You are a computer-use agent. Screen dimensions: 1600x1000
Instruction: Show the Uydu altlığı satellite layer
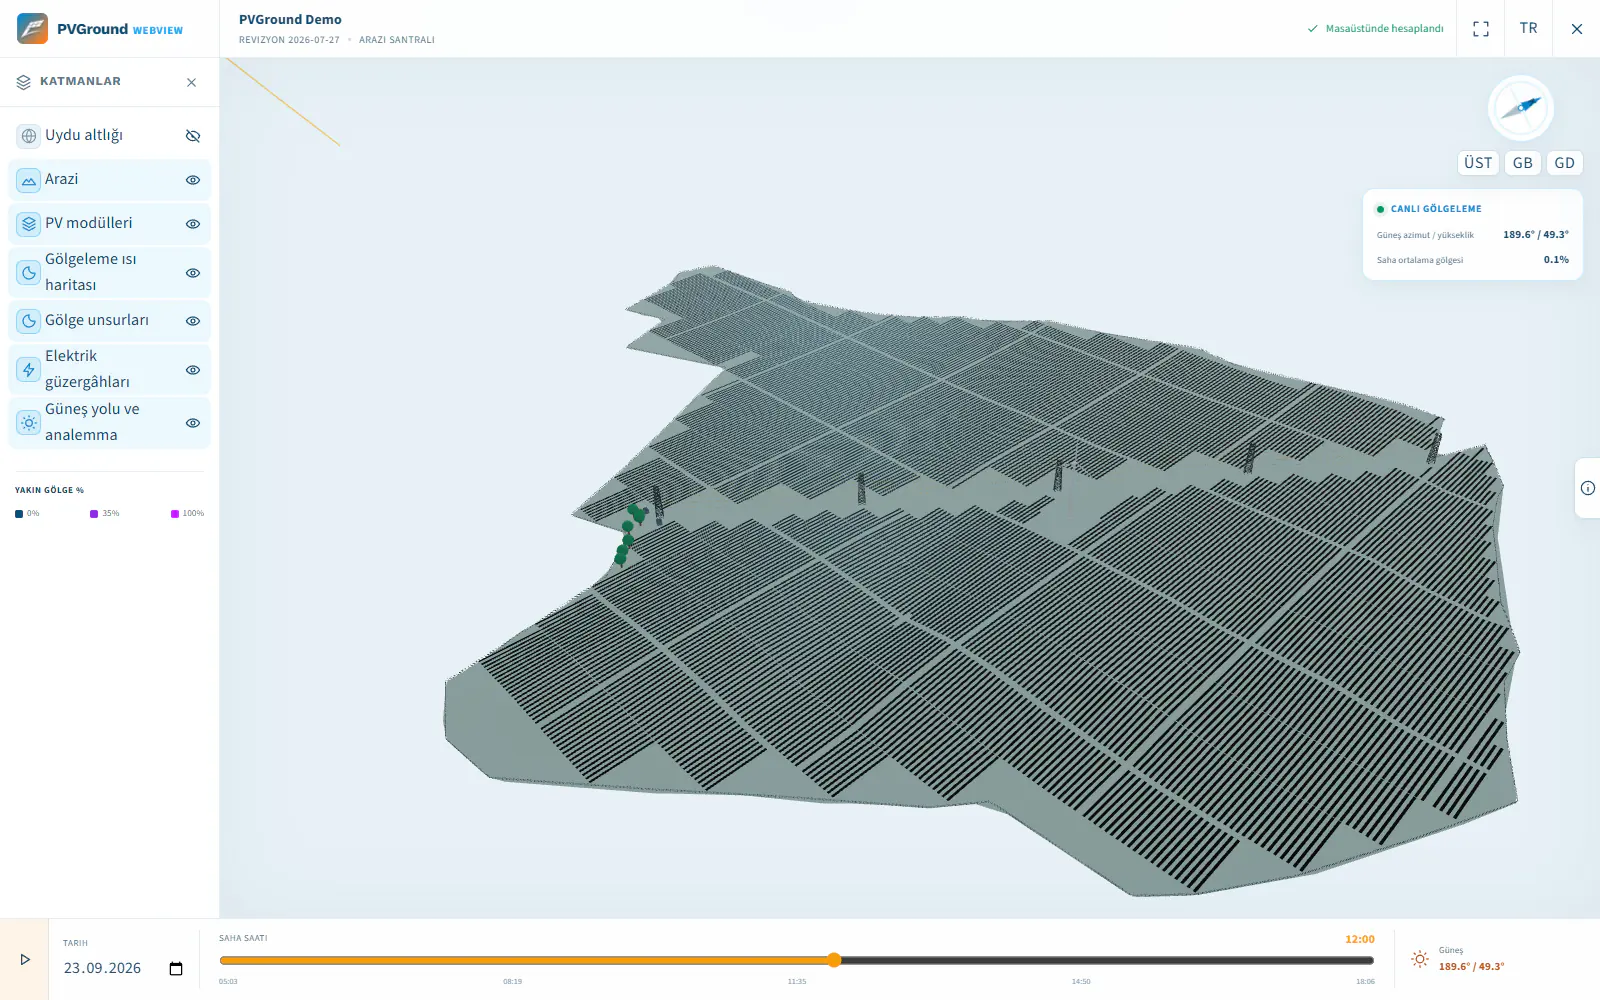coord(193,136)
